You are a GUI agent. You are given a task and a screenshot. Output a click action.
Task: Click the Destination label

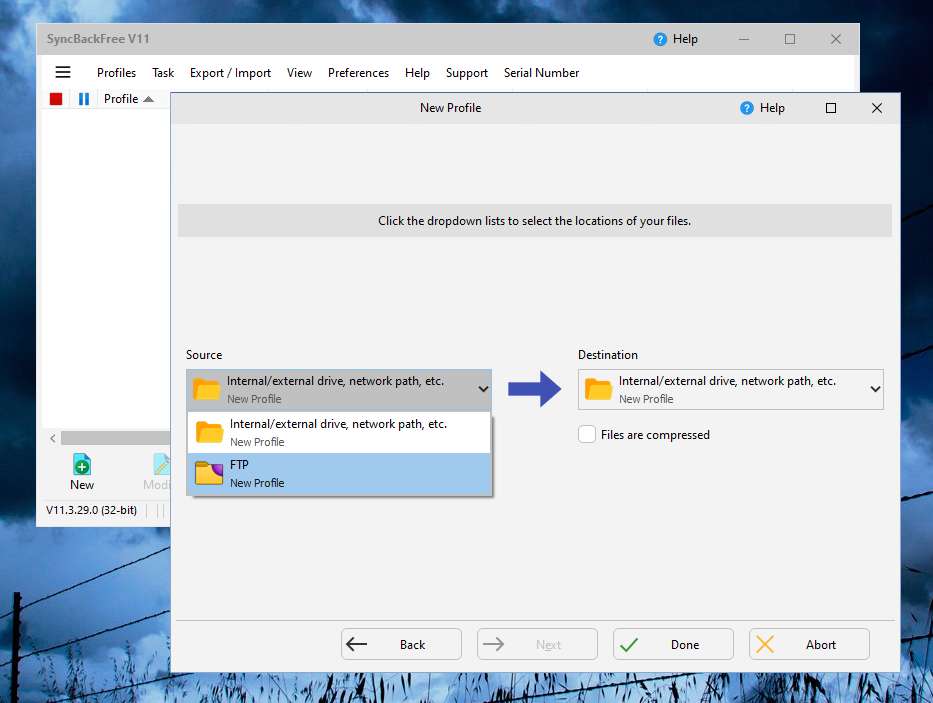point(608,355)
